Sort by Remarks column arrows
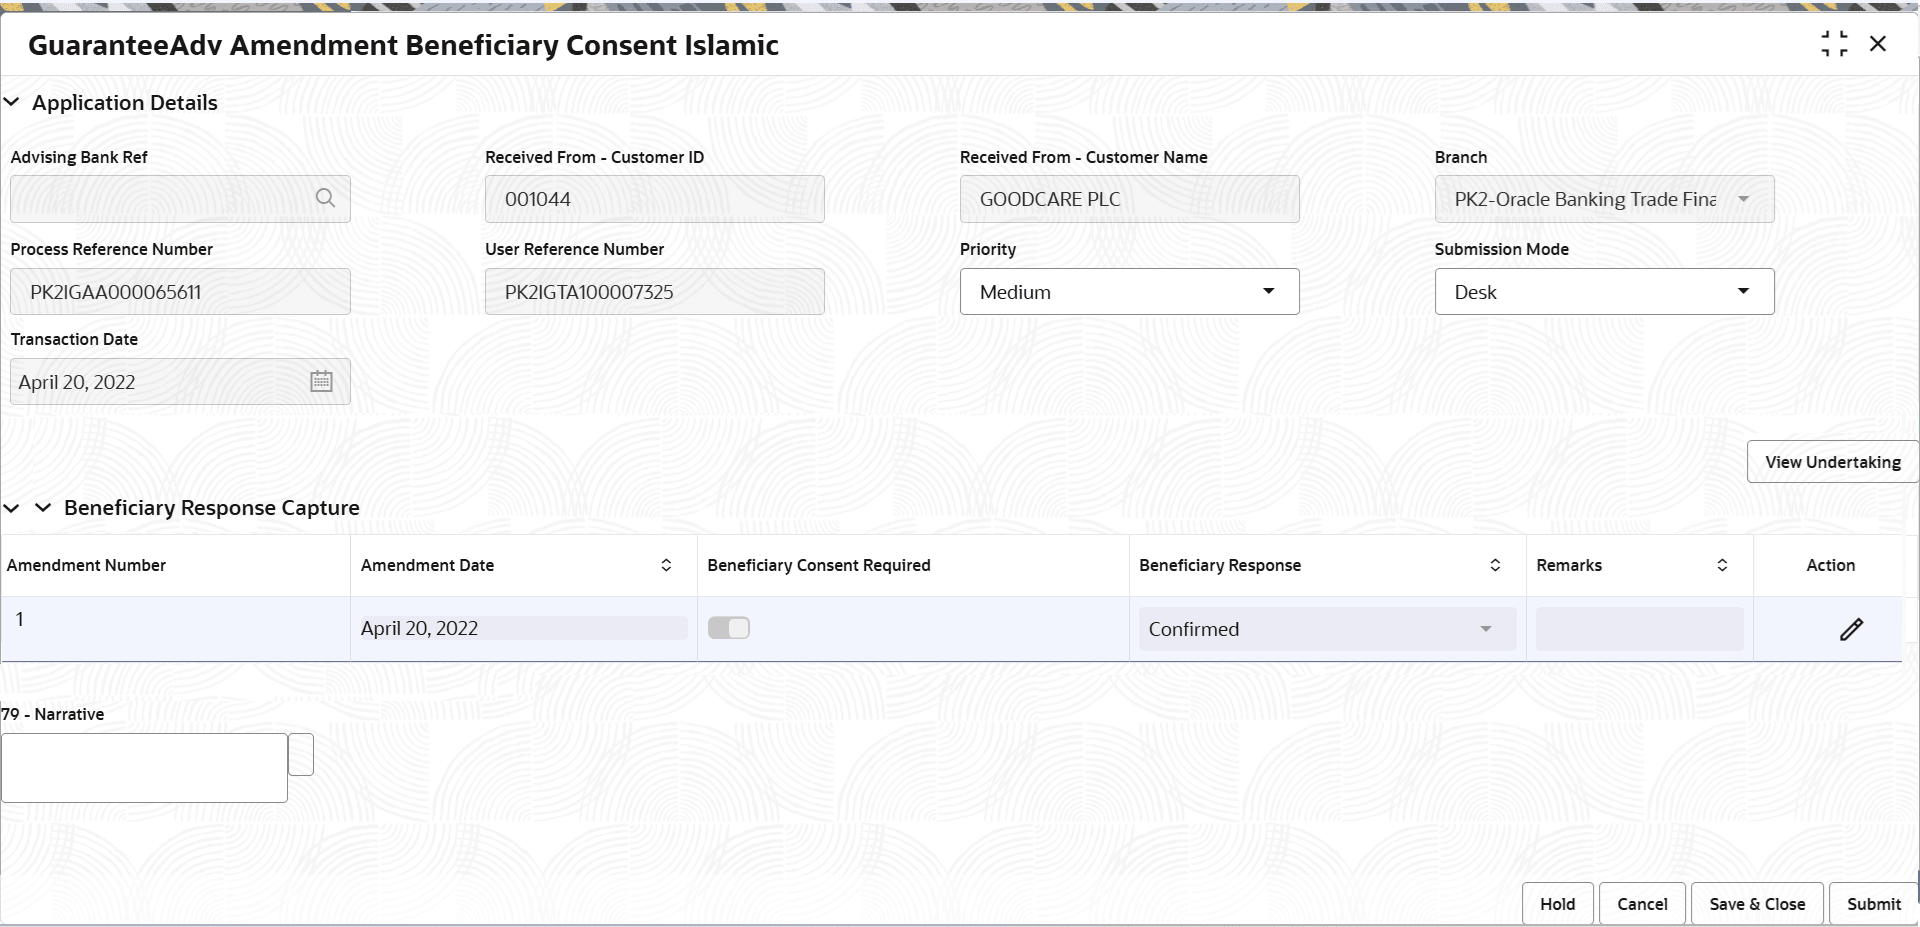 1722,565
